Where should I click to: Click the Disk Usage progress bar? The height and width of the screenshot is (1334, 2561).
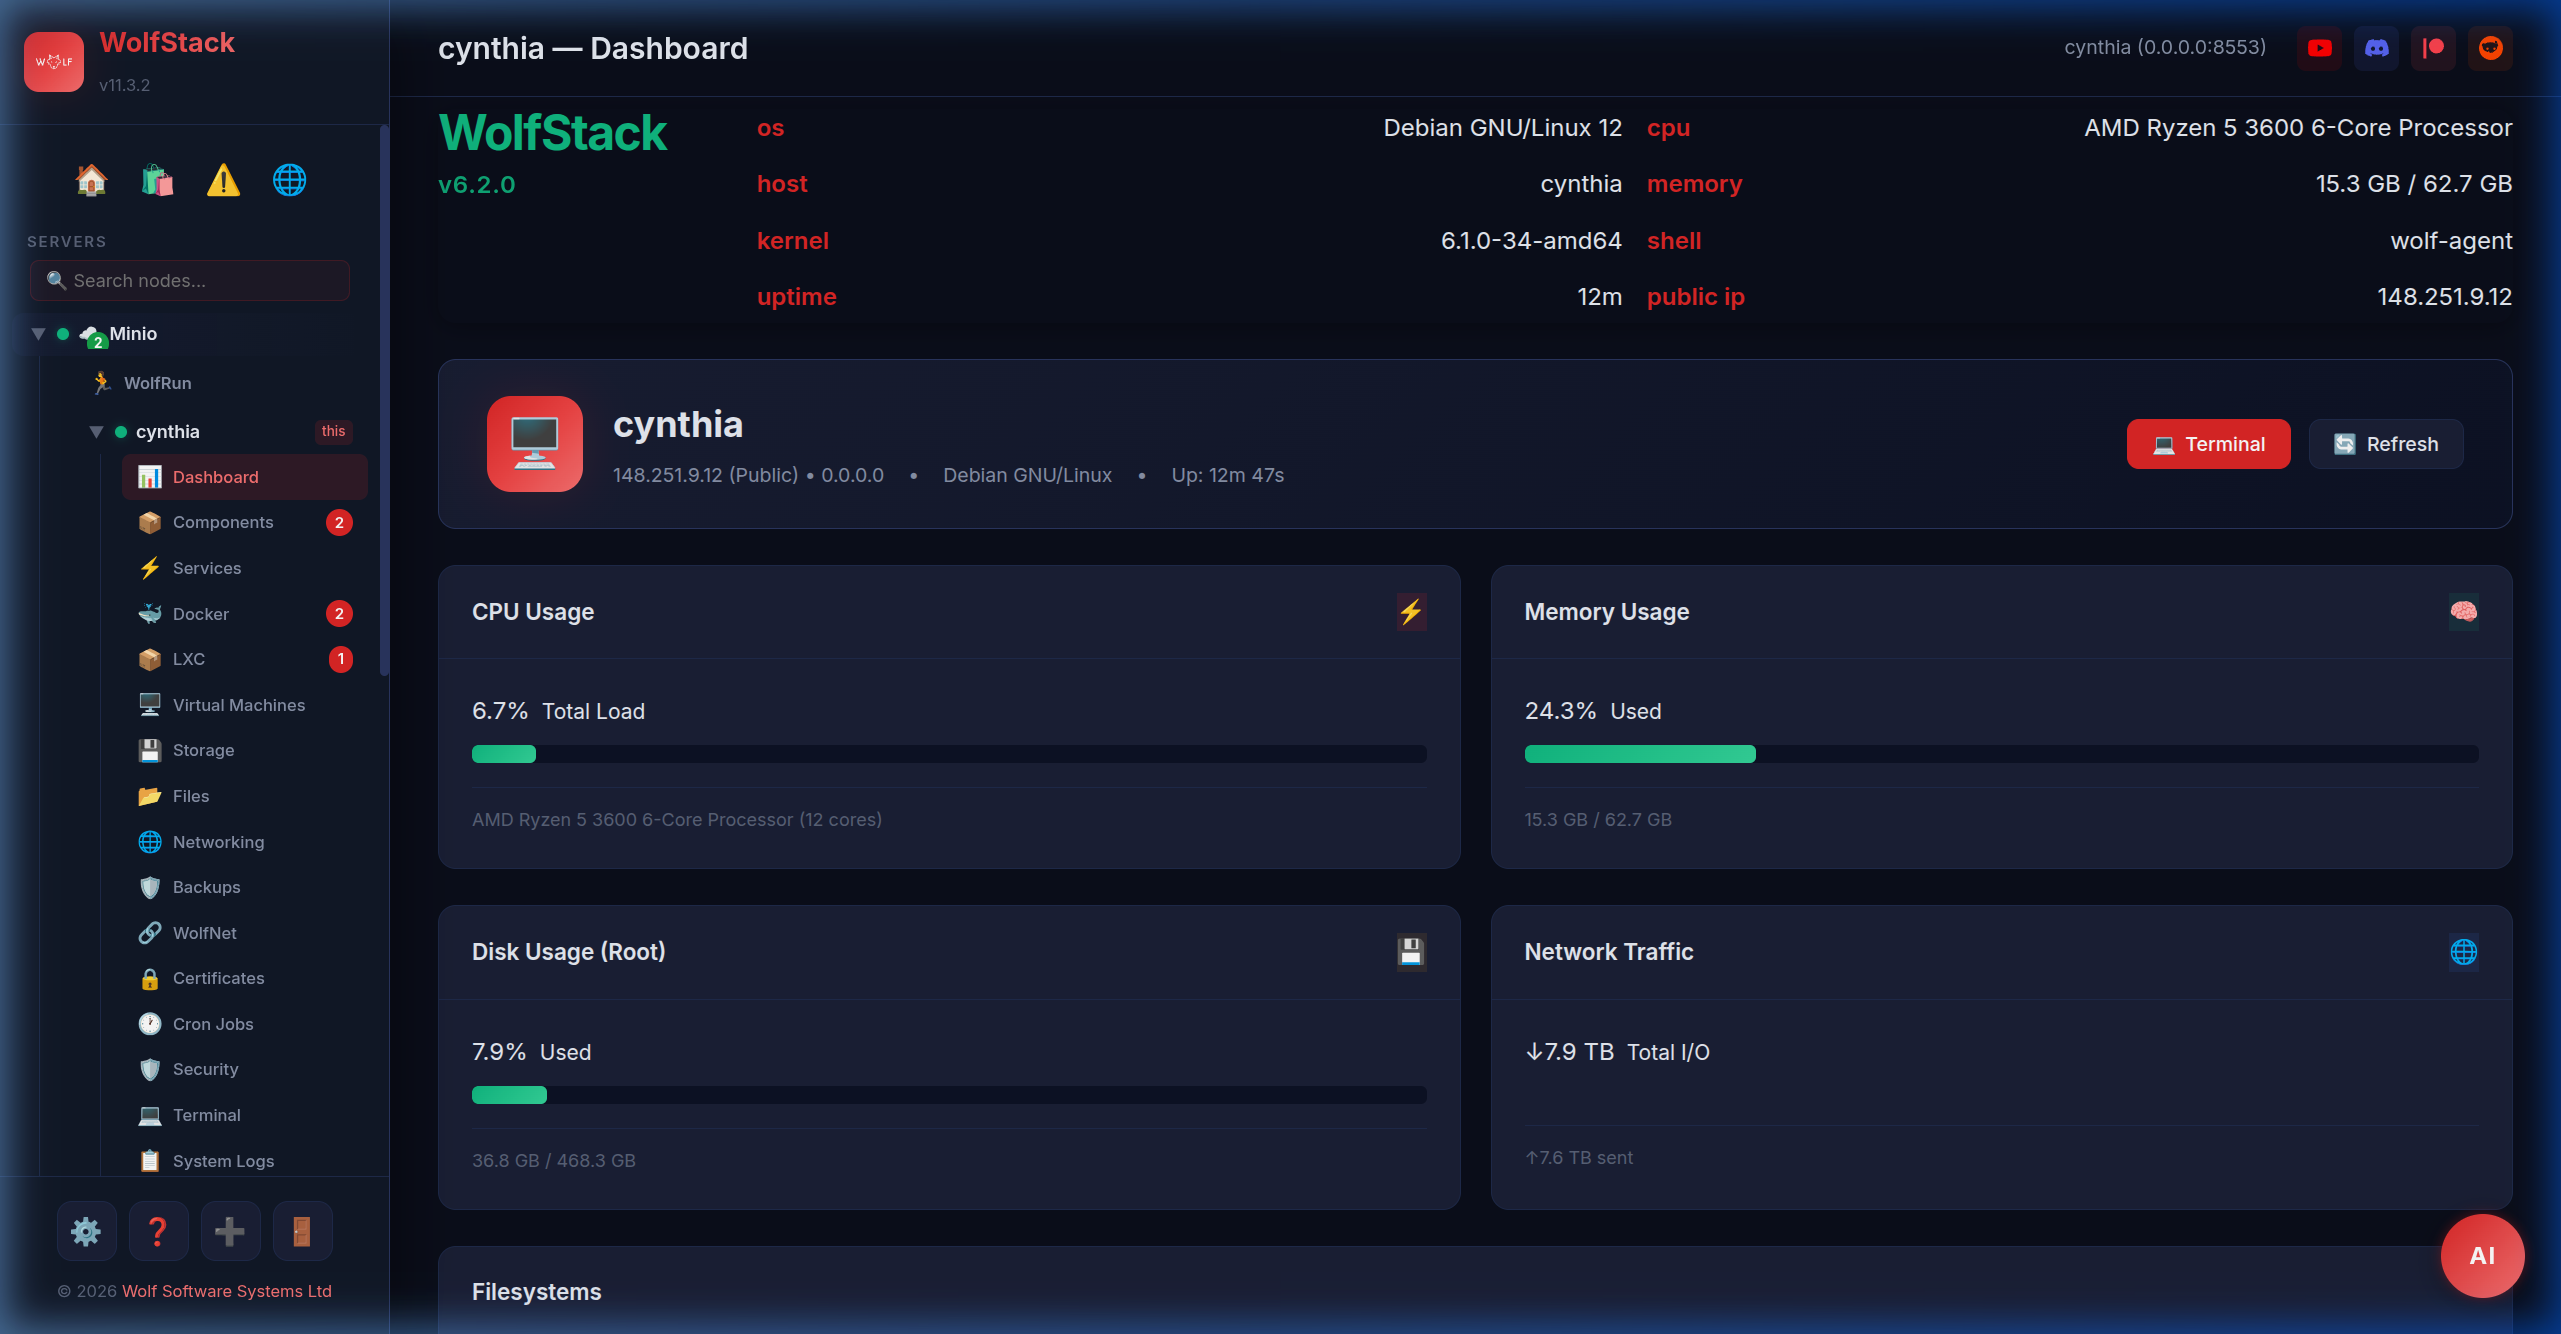click(x=949, y=1095)
